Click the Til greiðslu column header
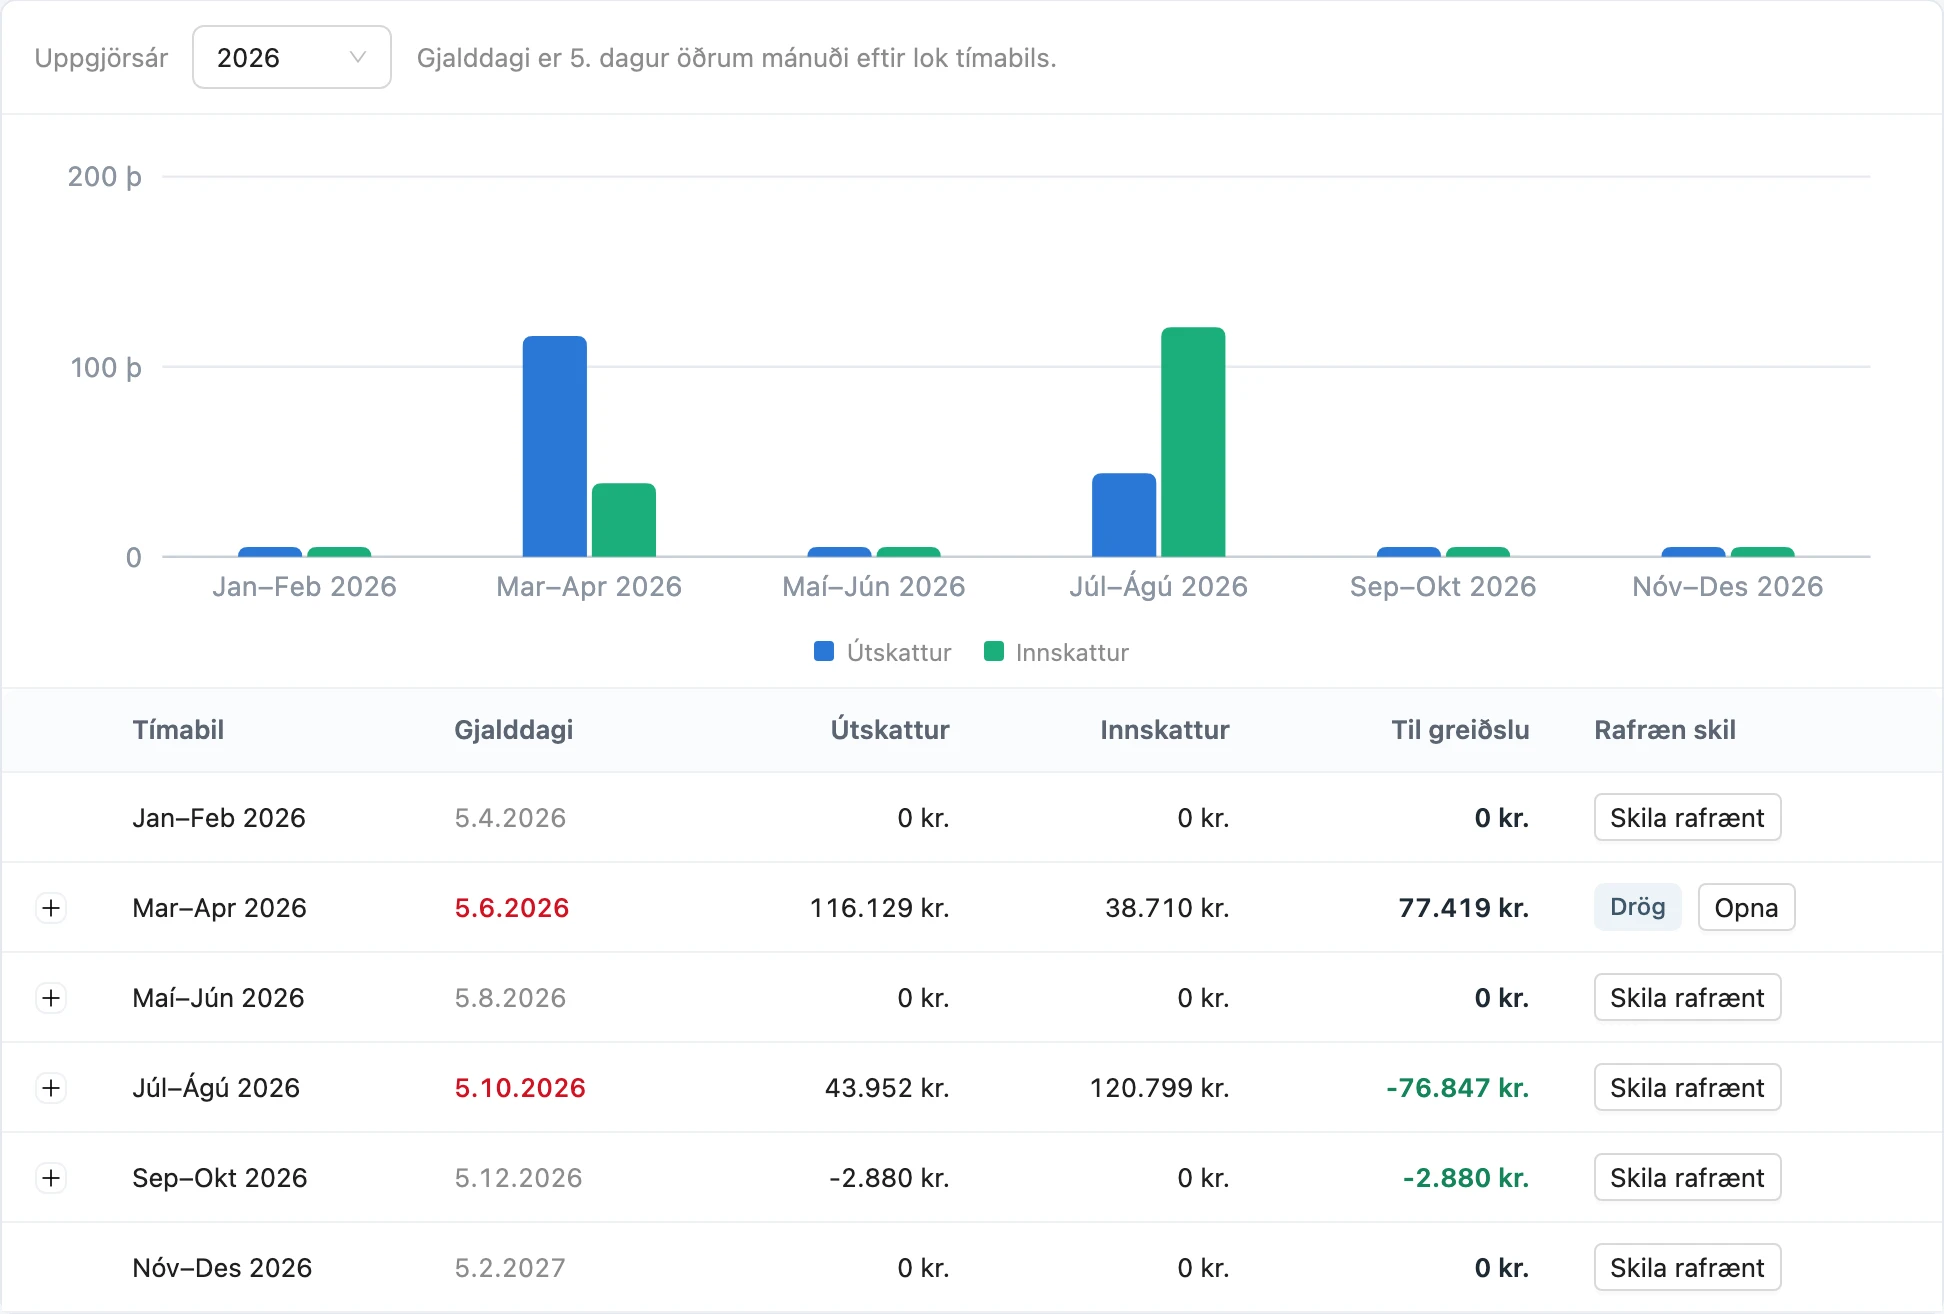Viewport: 1944px width, 1314px height. [1460, 730]
